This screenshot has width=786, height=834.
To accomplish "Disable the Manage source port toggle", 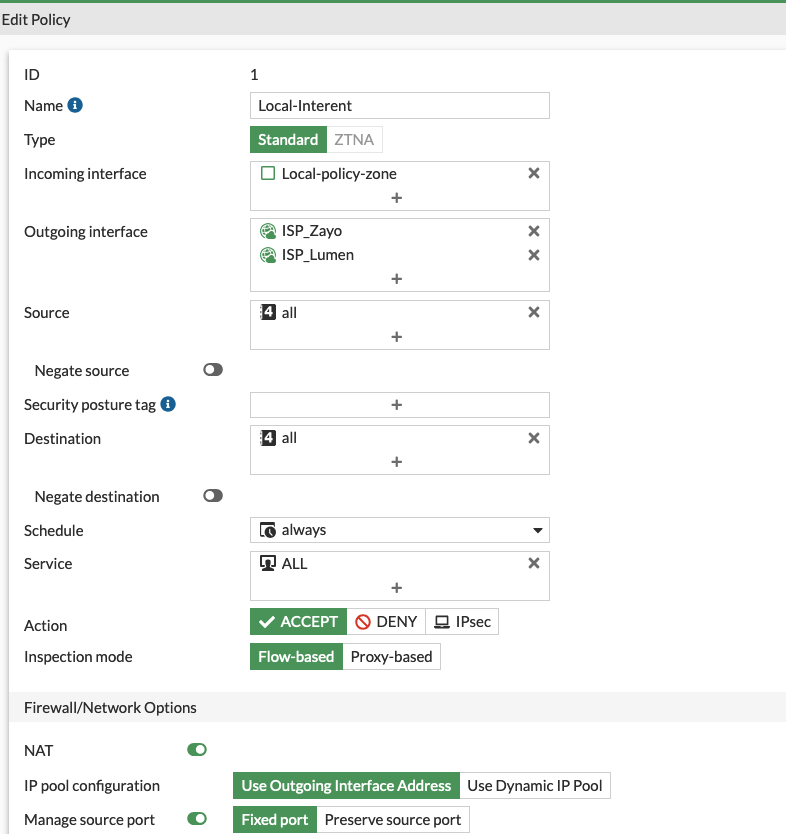I will click(x=197, y=820).
